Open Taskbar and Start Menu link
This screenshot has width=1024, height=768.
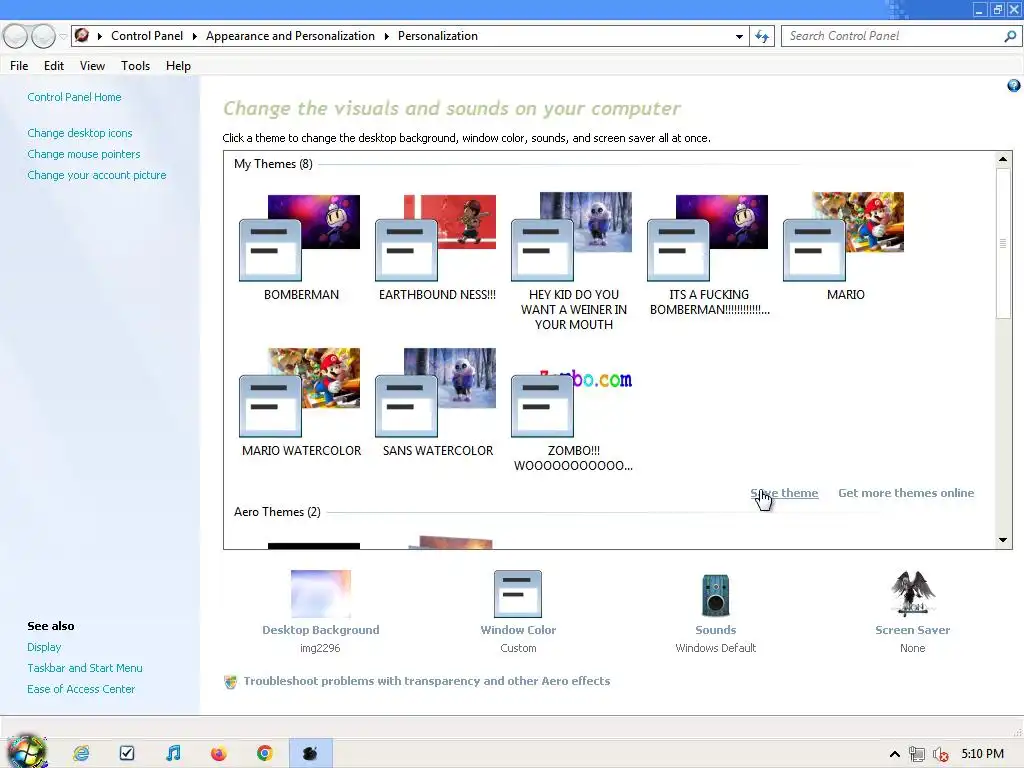[85, 667]
